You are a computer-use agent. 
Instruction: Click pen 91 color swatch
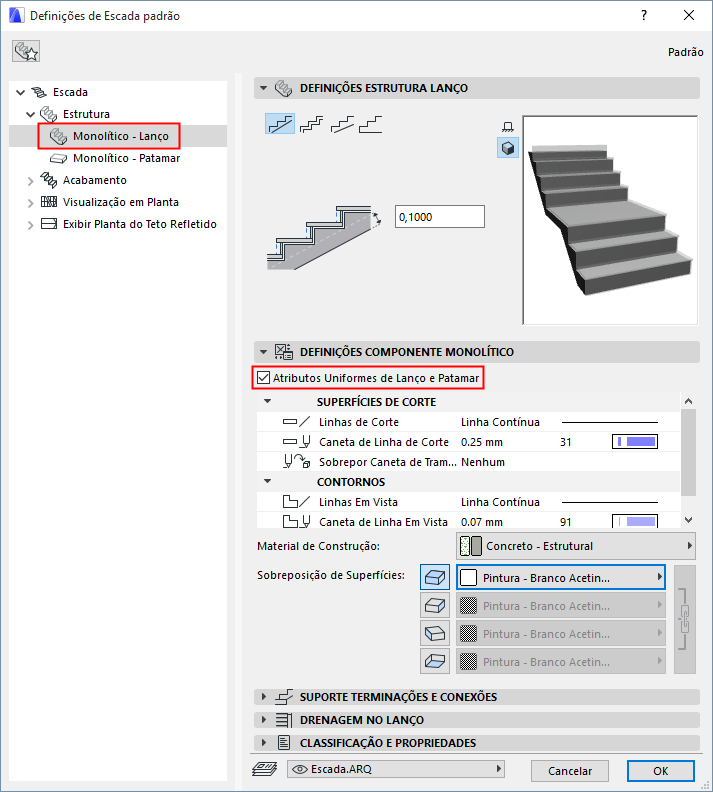(x=635, y=522)
